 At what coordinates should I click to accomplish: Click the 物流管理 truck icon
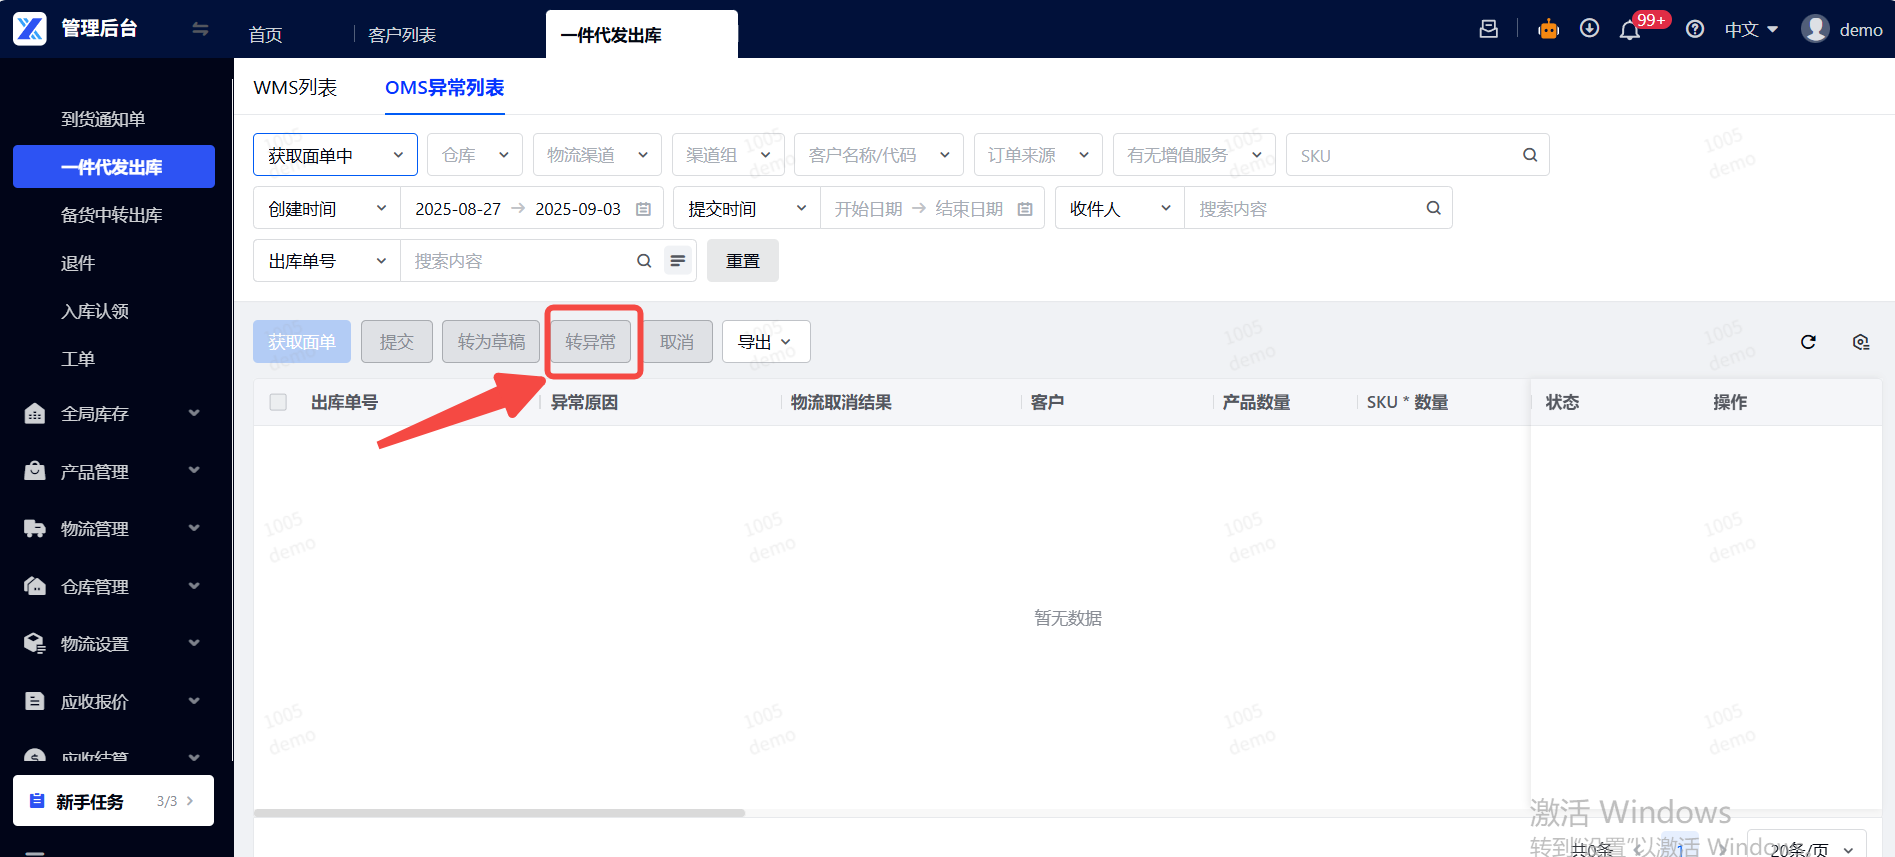pos(35,528)
